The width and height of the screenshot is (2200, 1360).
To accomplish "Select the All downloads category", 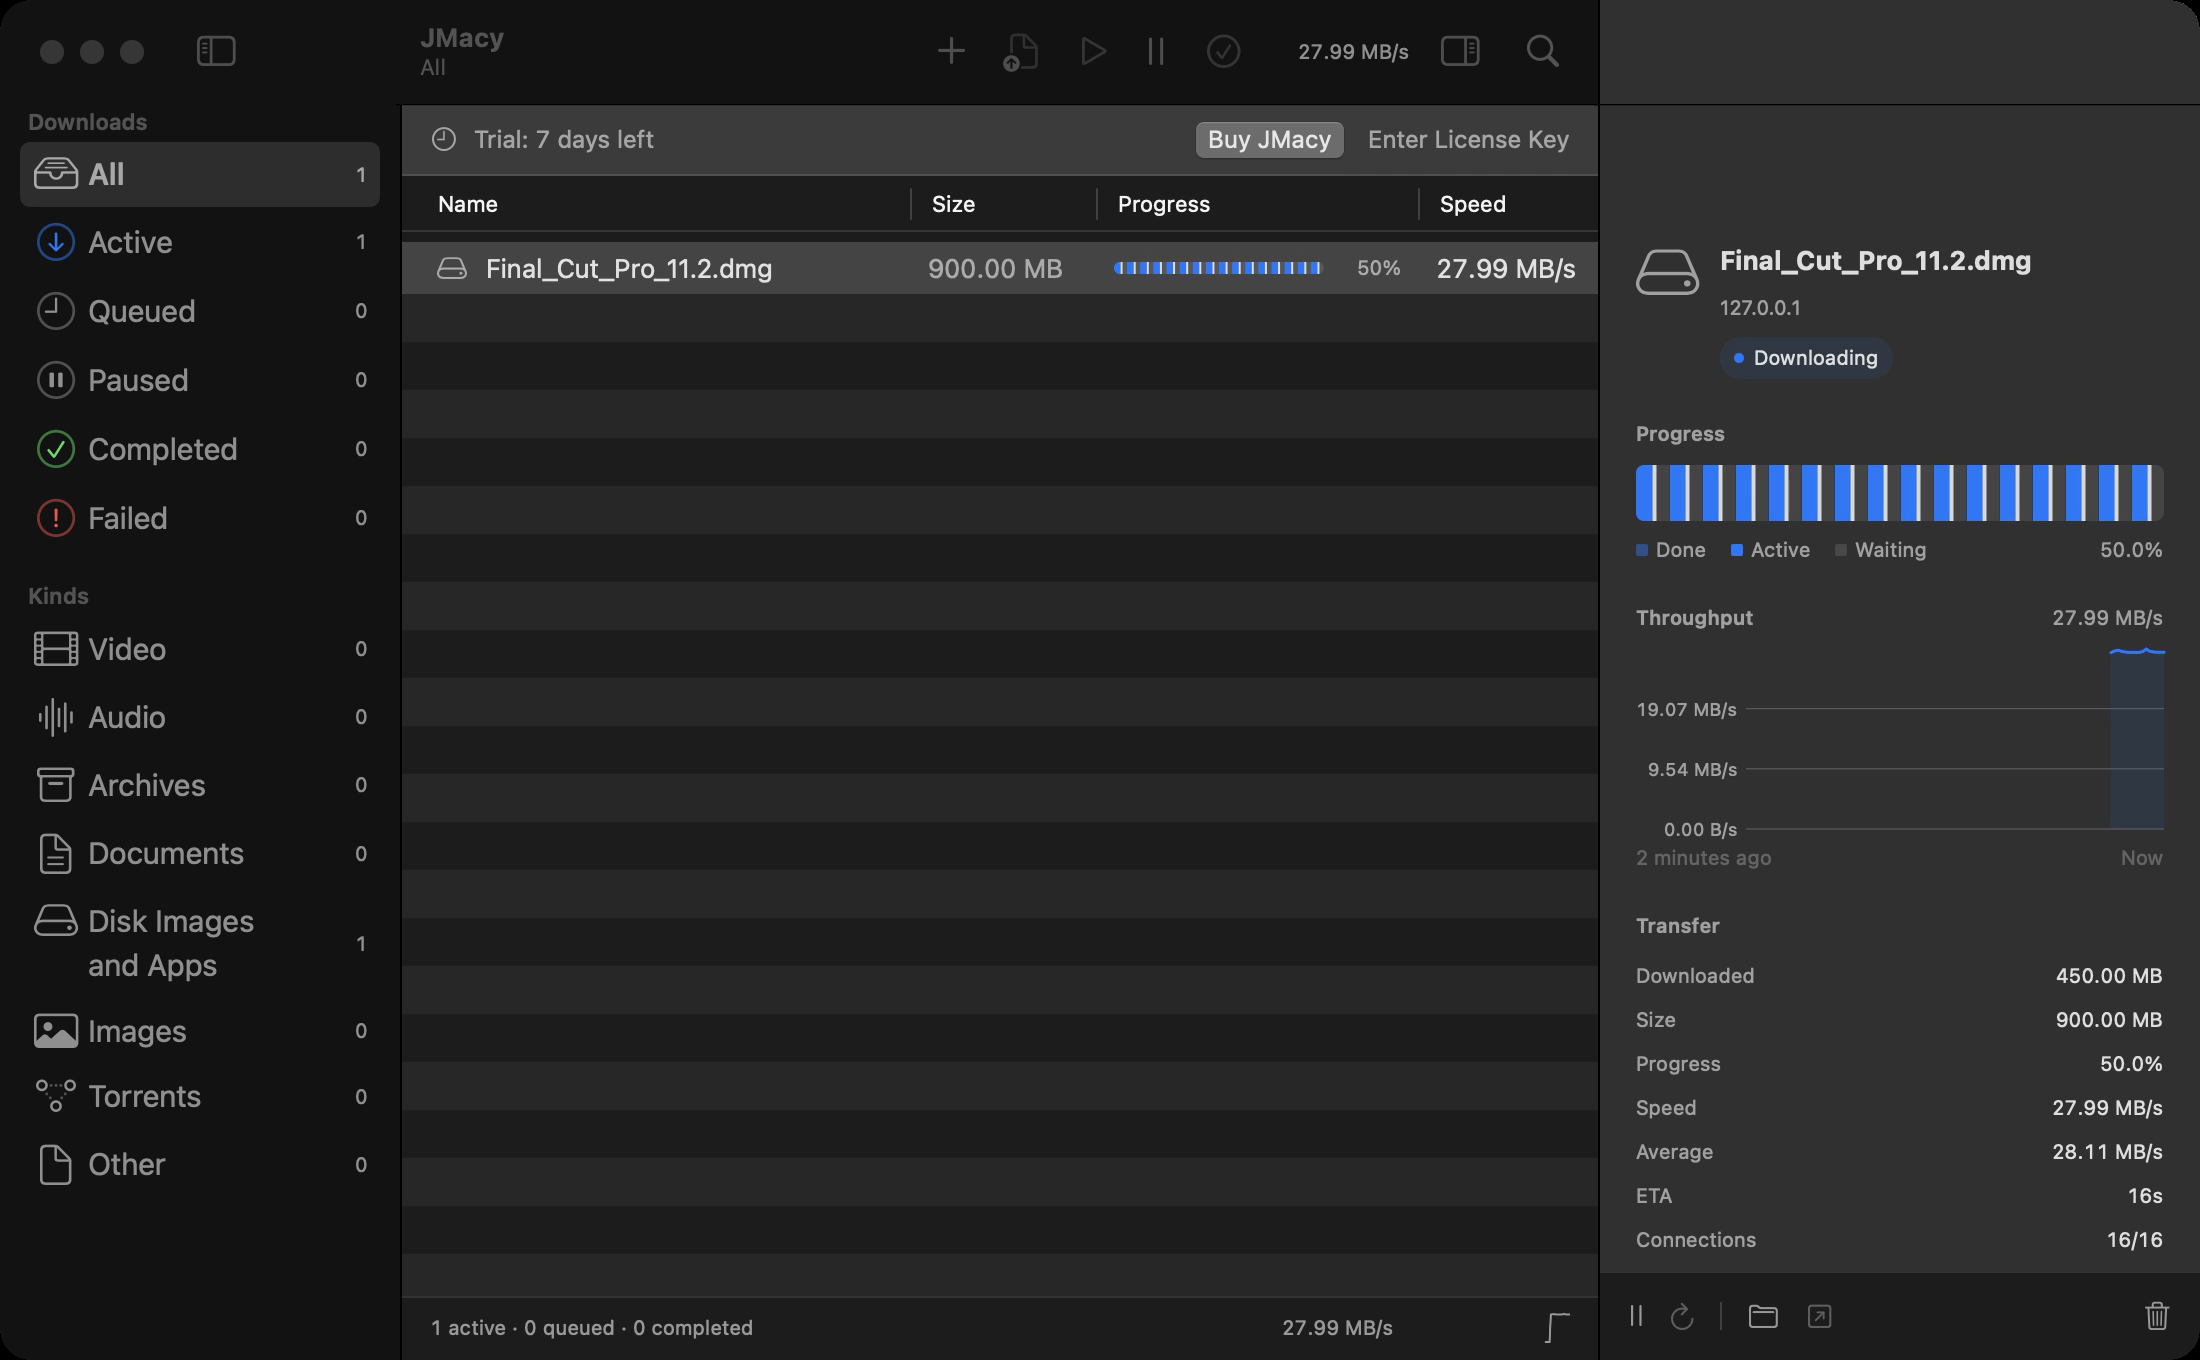I will coord(200,174).
